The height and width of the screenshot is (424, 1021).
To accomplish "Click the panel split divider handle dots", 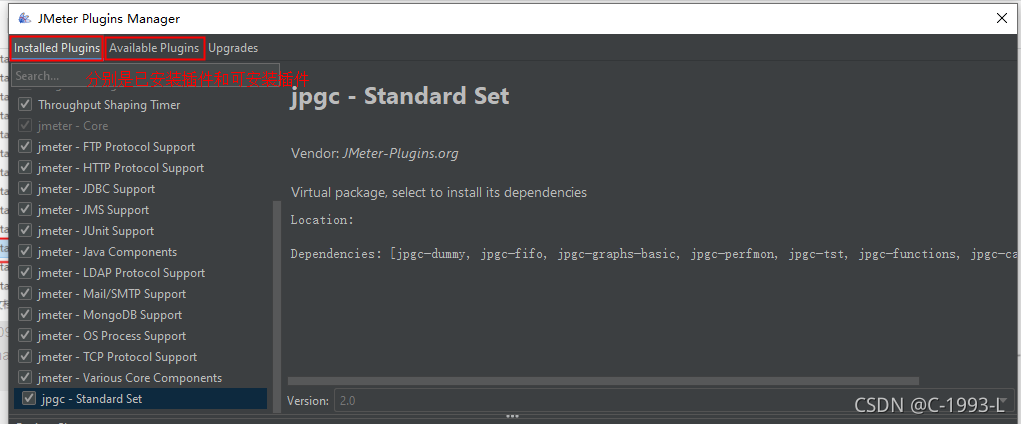I will tap(512, 416).
